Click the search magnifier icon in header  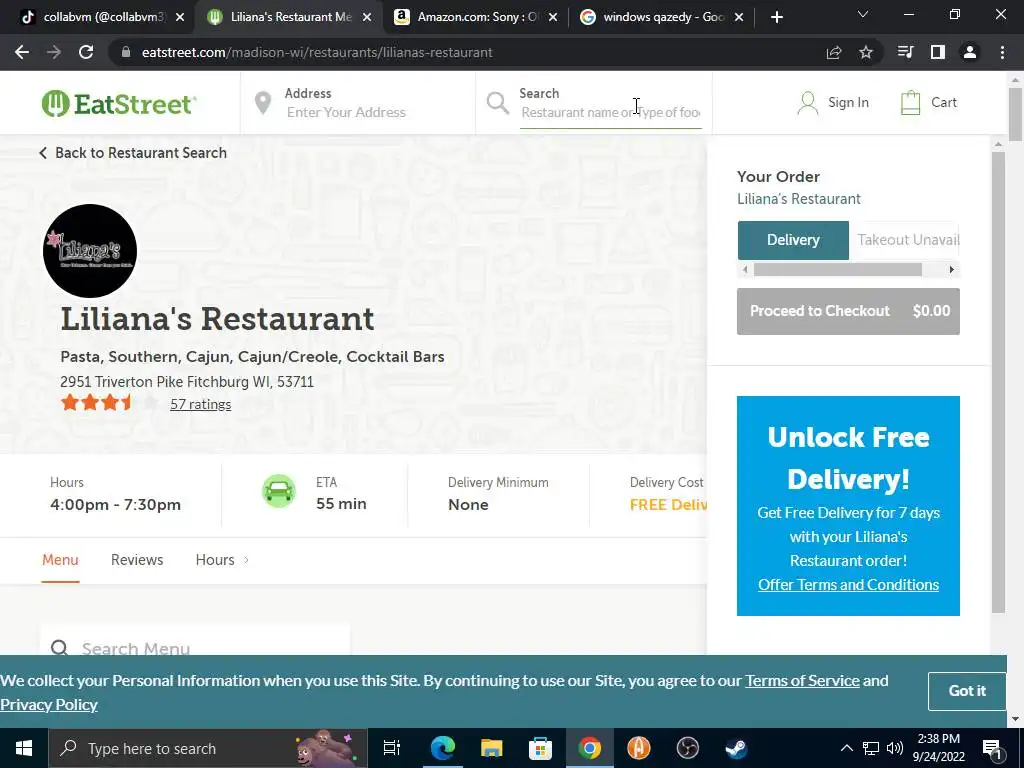498,103
